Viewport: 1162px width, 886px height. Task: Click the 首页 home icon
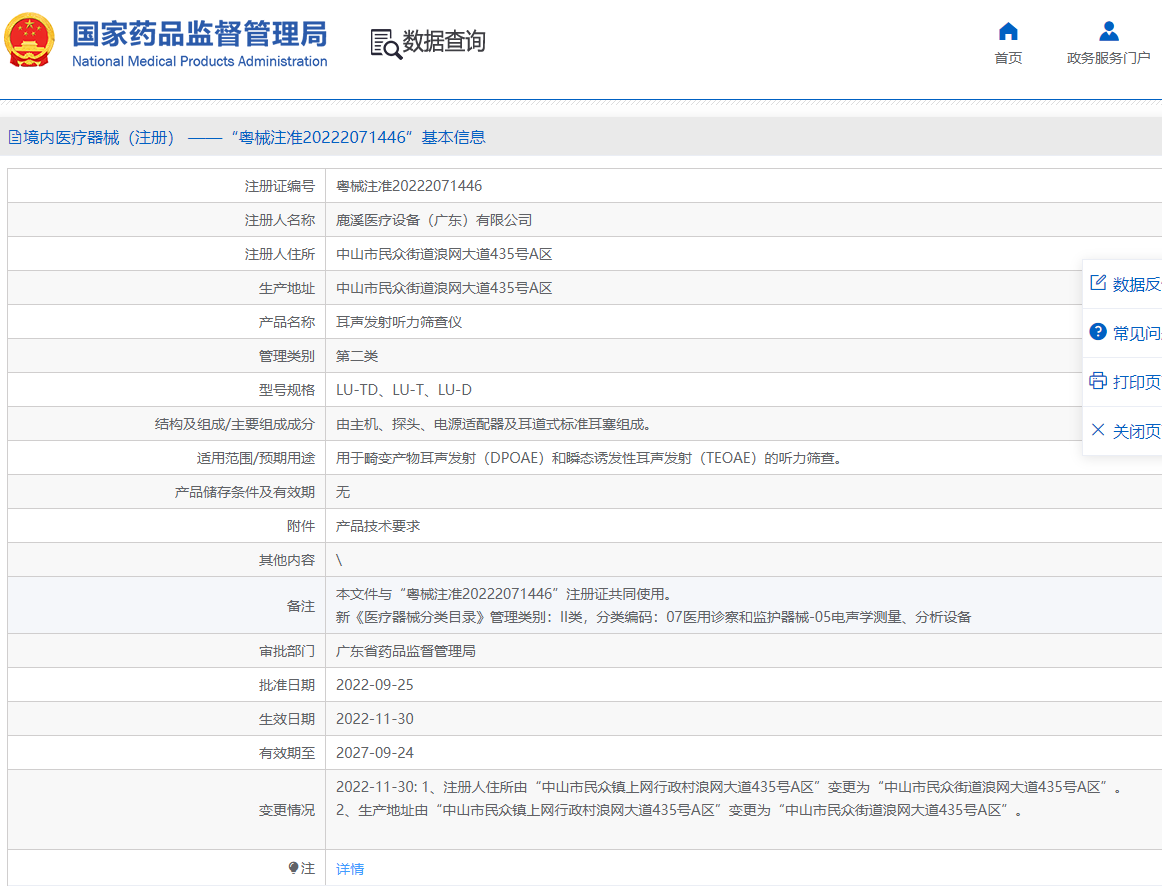click(x=1008, y=31)
